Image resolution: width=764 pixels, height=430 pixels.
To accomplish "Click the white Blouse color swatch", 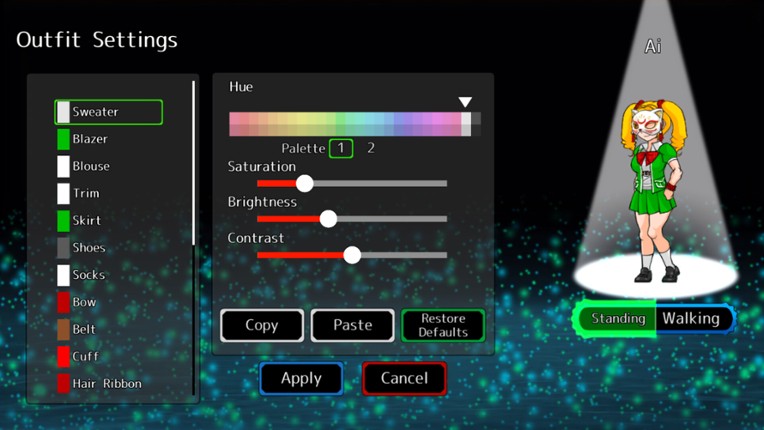I will 63,167.
